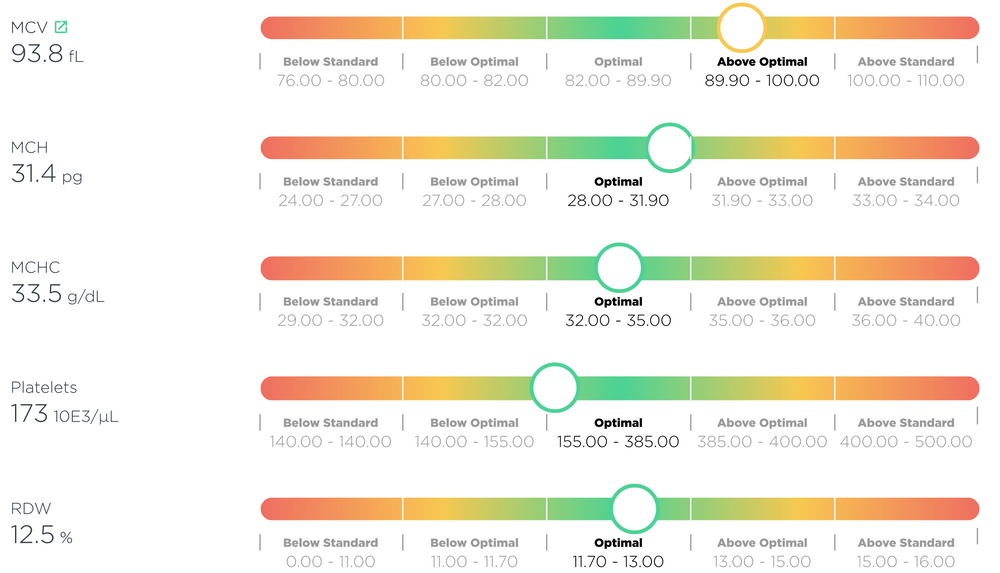1000x573 pixels.
Task: Click the RDW slider marker circle
Action: point(633,508)
